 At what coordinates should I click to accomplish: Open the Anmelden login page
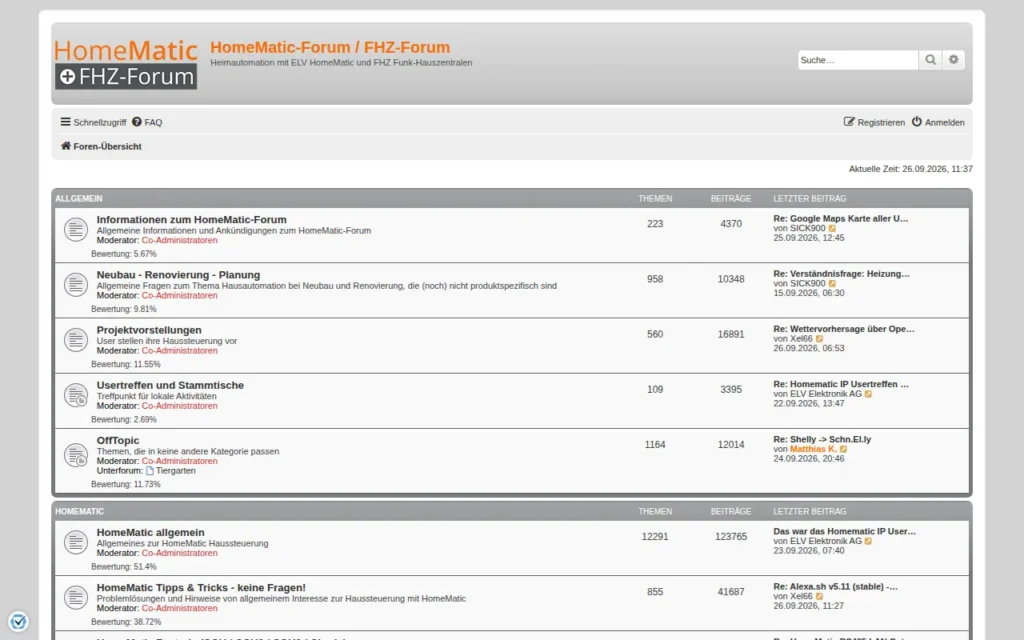(x=938, y=122)
